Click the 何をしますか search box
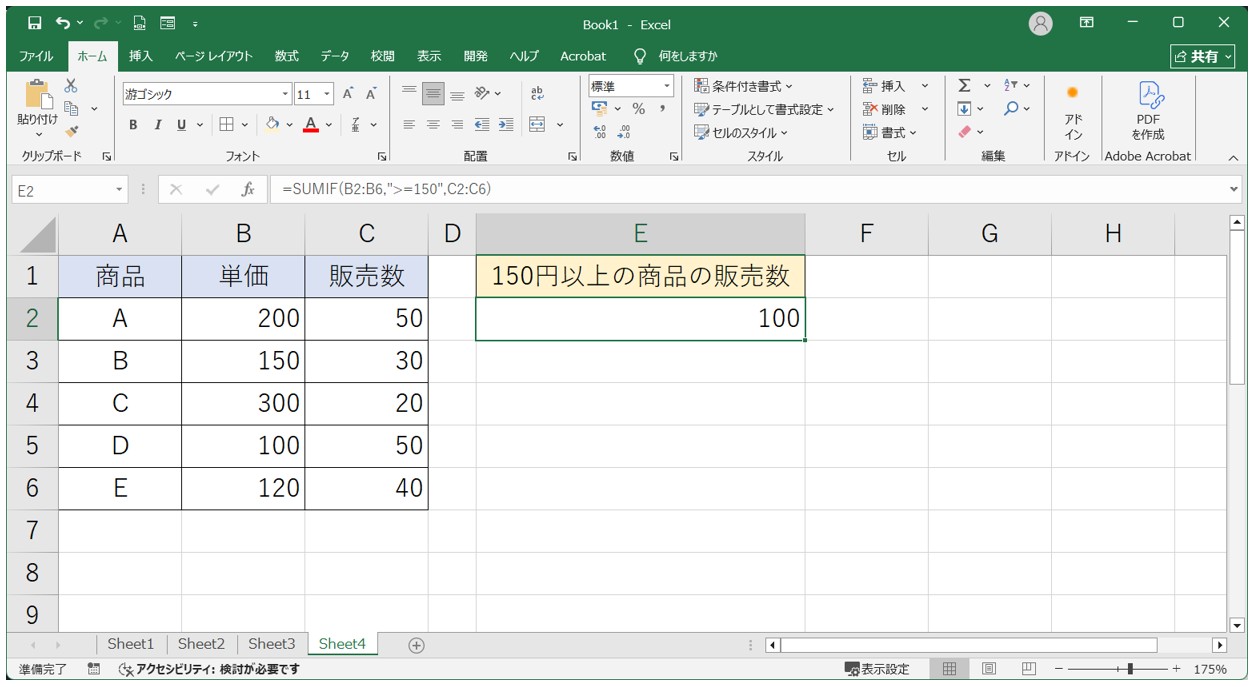The width and height of the screenshot is (1254, 687). (x=676, y=56)
